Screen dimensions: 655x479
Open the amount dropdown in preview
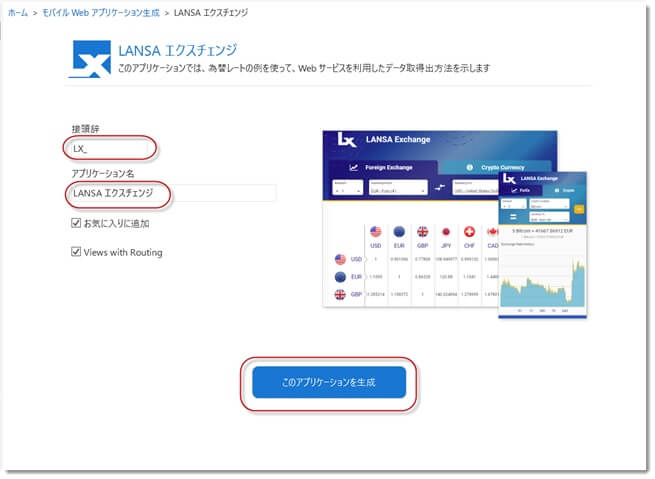click(347, 187)
